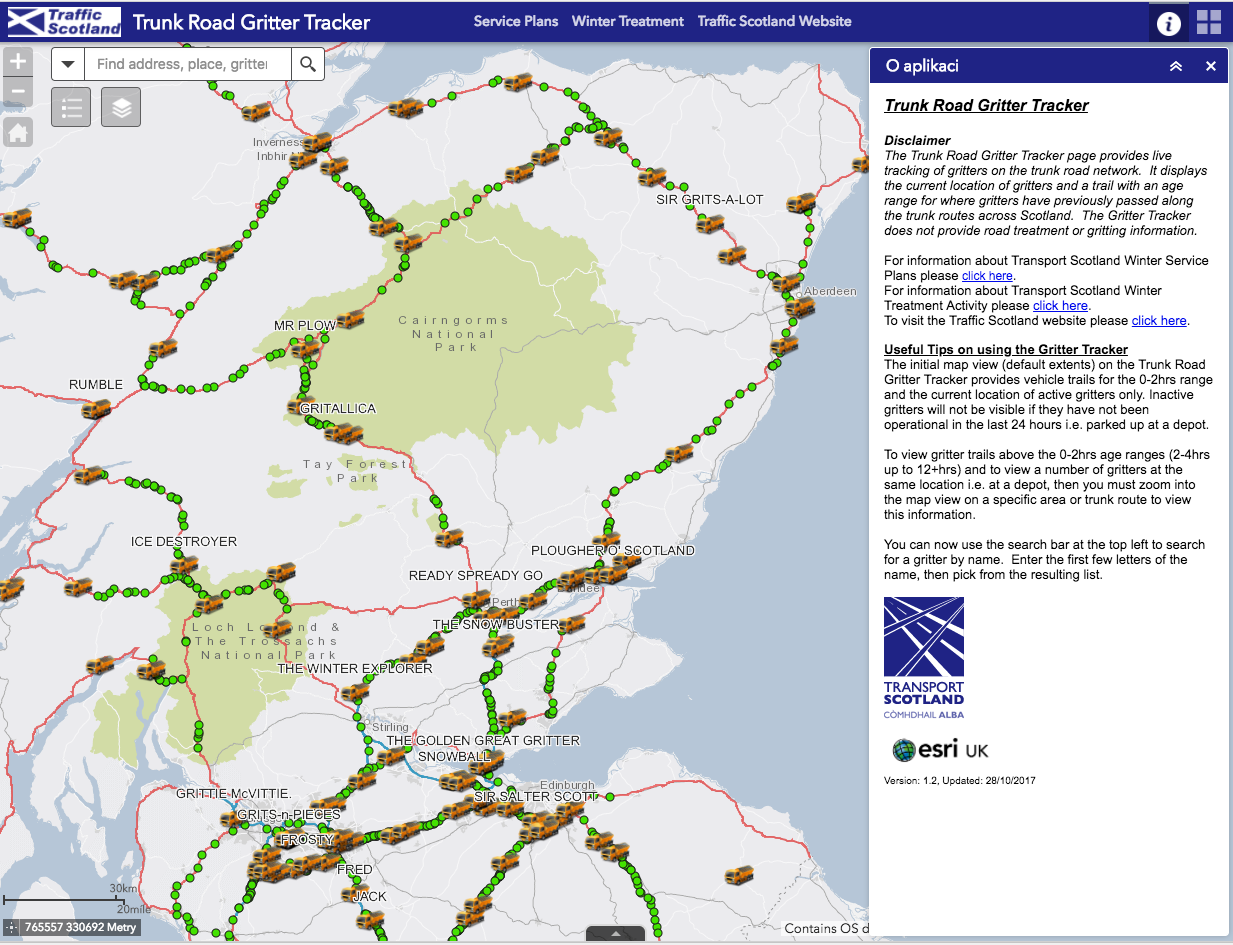This screenshot has height=945, width=1233.
Task: Focus the Find address search field
Action: pos(188,64)
